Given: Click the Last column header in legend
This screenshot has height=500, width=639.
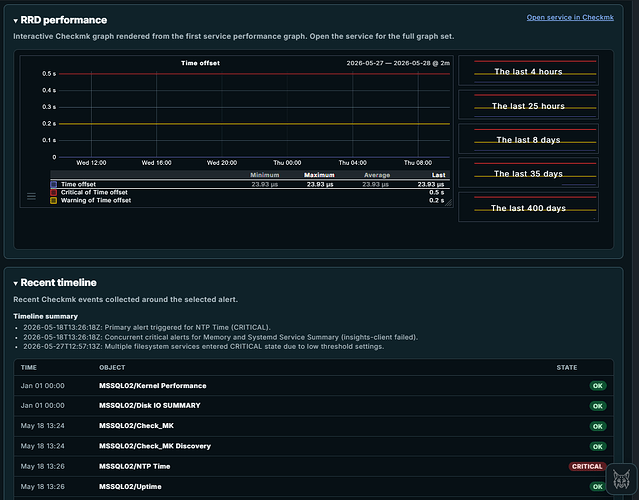Looking at the screenshot, I should tap(438, 175).
